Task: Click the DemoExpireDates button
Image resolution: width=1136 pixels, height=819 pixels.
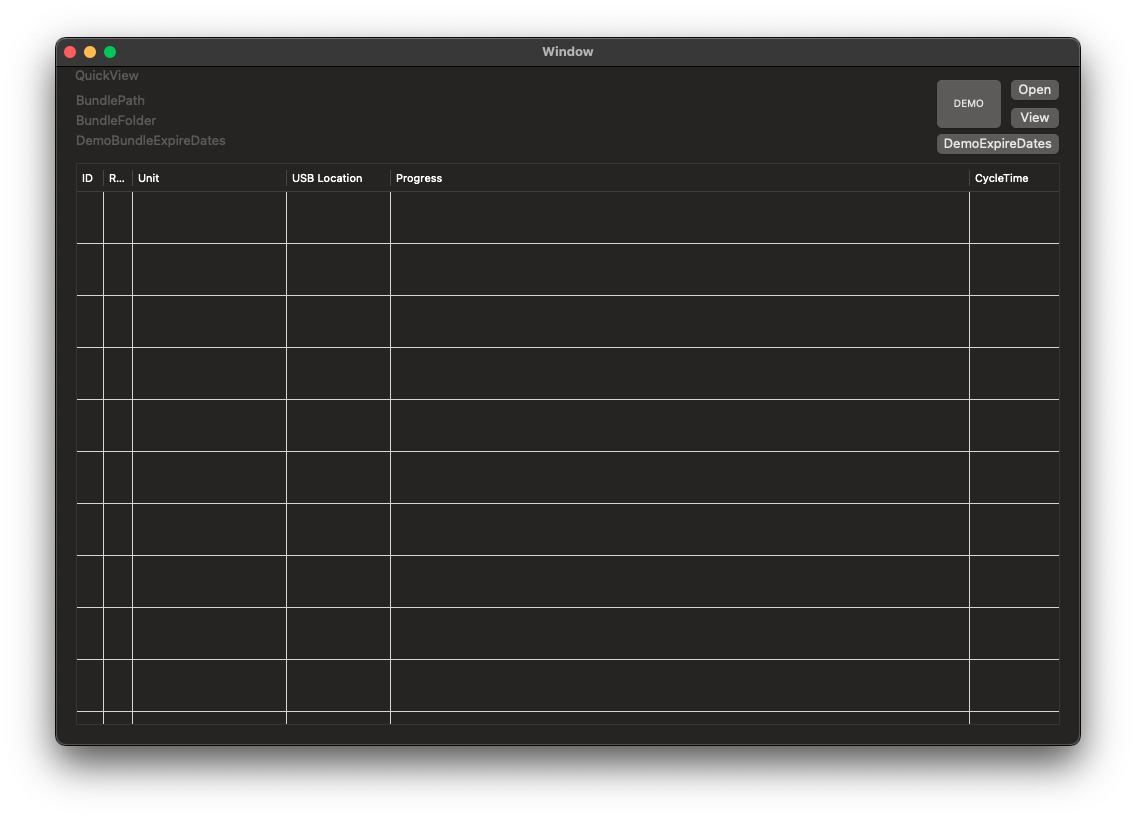Action: tap(997, 144)
